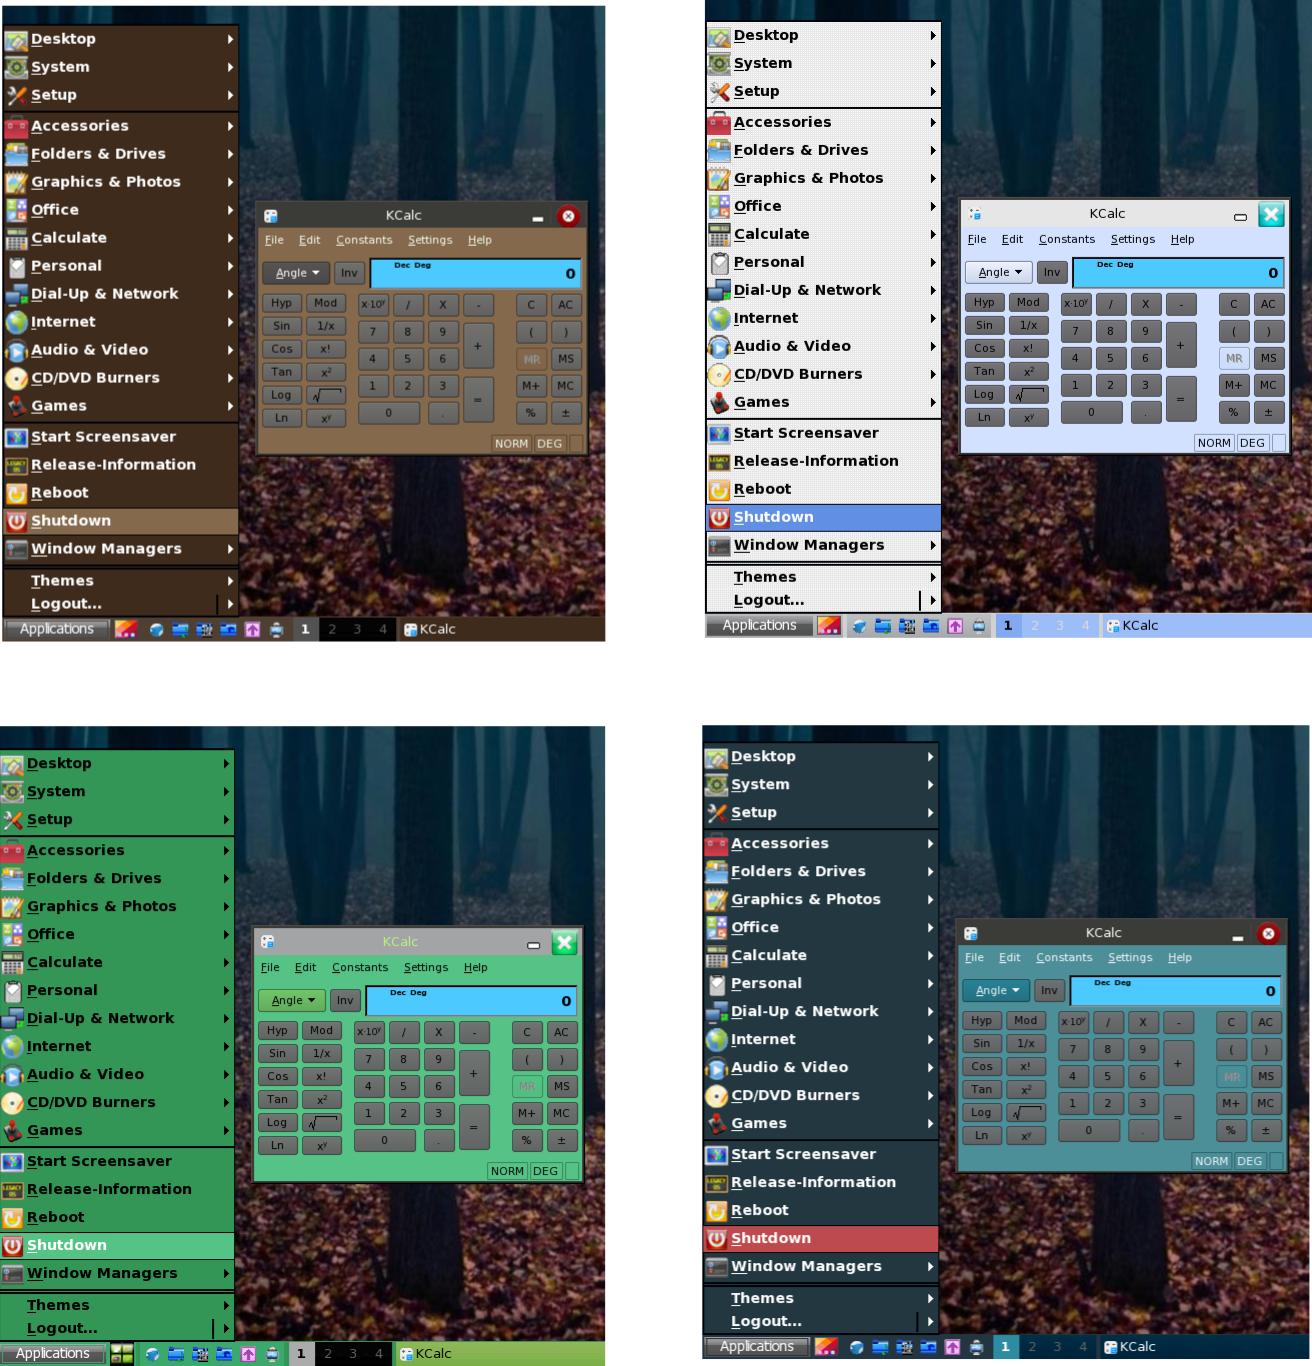Image resolution: width=1312 pixels, height=1366 pixels.
Task: Open Help menu in white-themed KCalc
Action: [x=1182, y=239]
